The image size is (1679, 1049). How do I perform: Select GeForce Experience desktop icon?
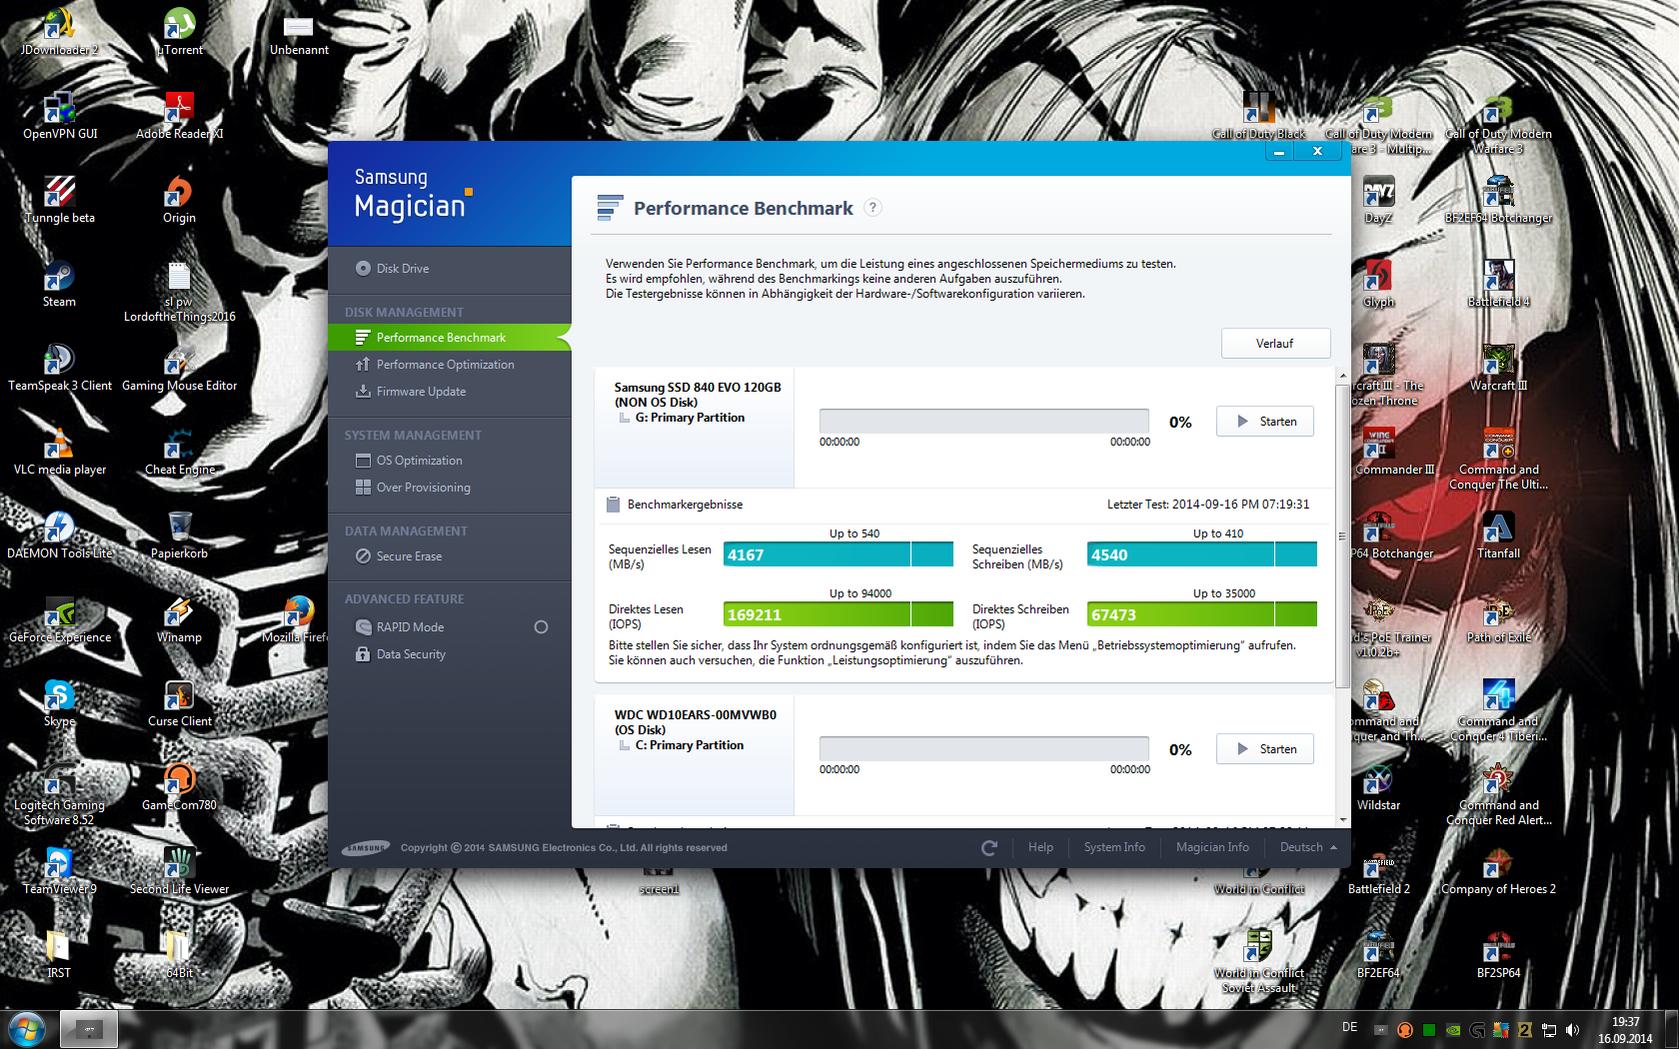[x=59, y=620]
